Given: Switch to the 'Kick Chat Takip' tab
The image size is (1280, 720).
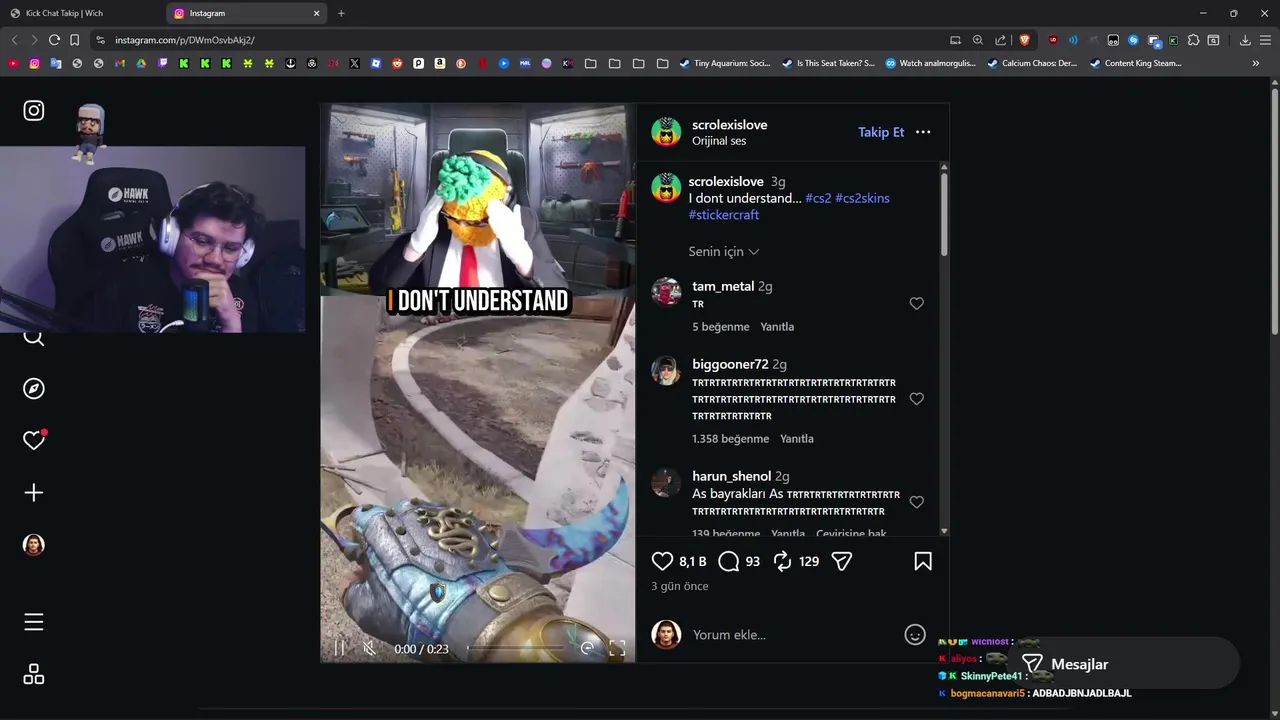Looking at the screenshot, I should click(x=82, y=13).
